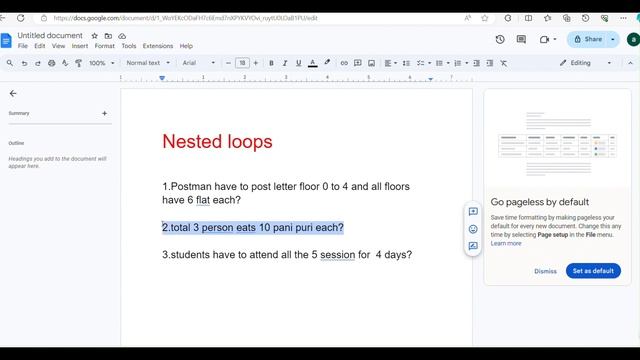Add page to browser favorites star
The width and height of the screenshot is (640, 360).
[x=484, y=18]
